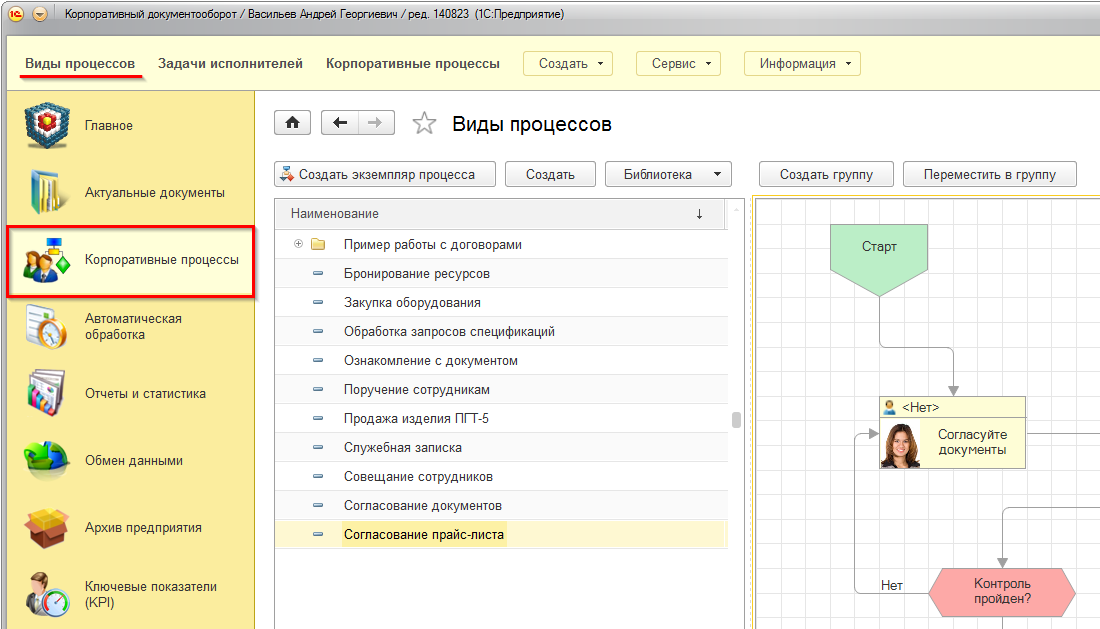Click the Создать группу button
This screenshot has width=1100, height=629.
click(x=826, y=174)
